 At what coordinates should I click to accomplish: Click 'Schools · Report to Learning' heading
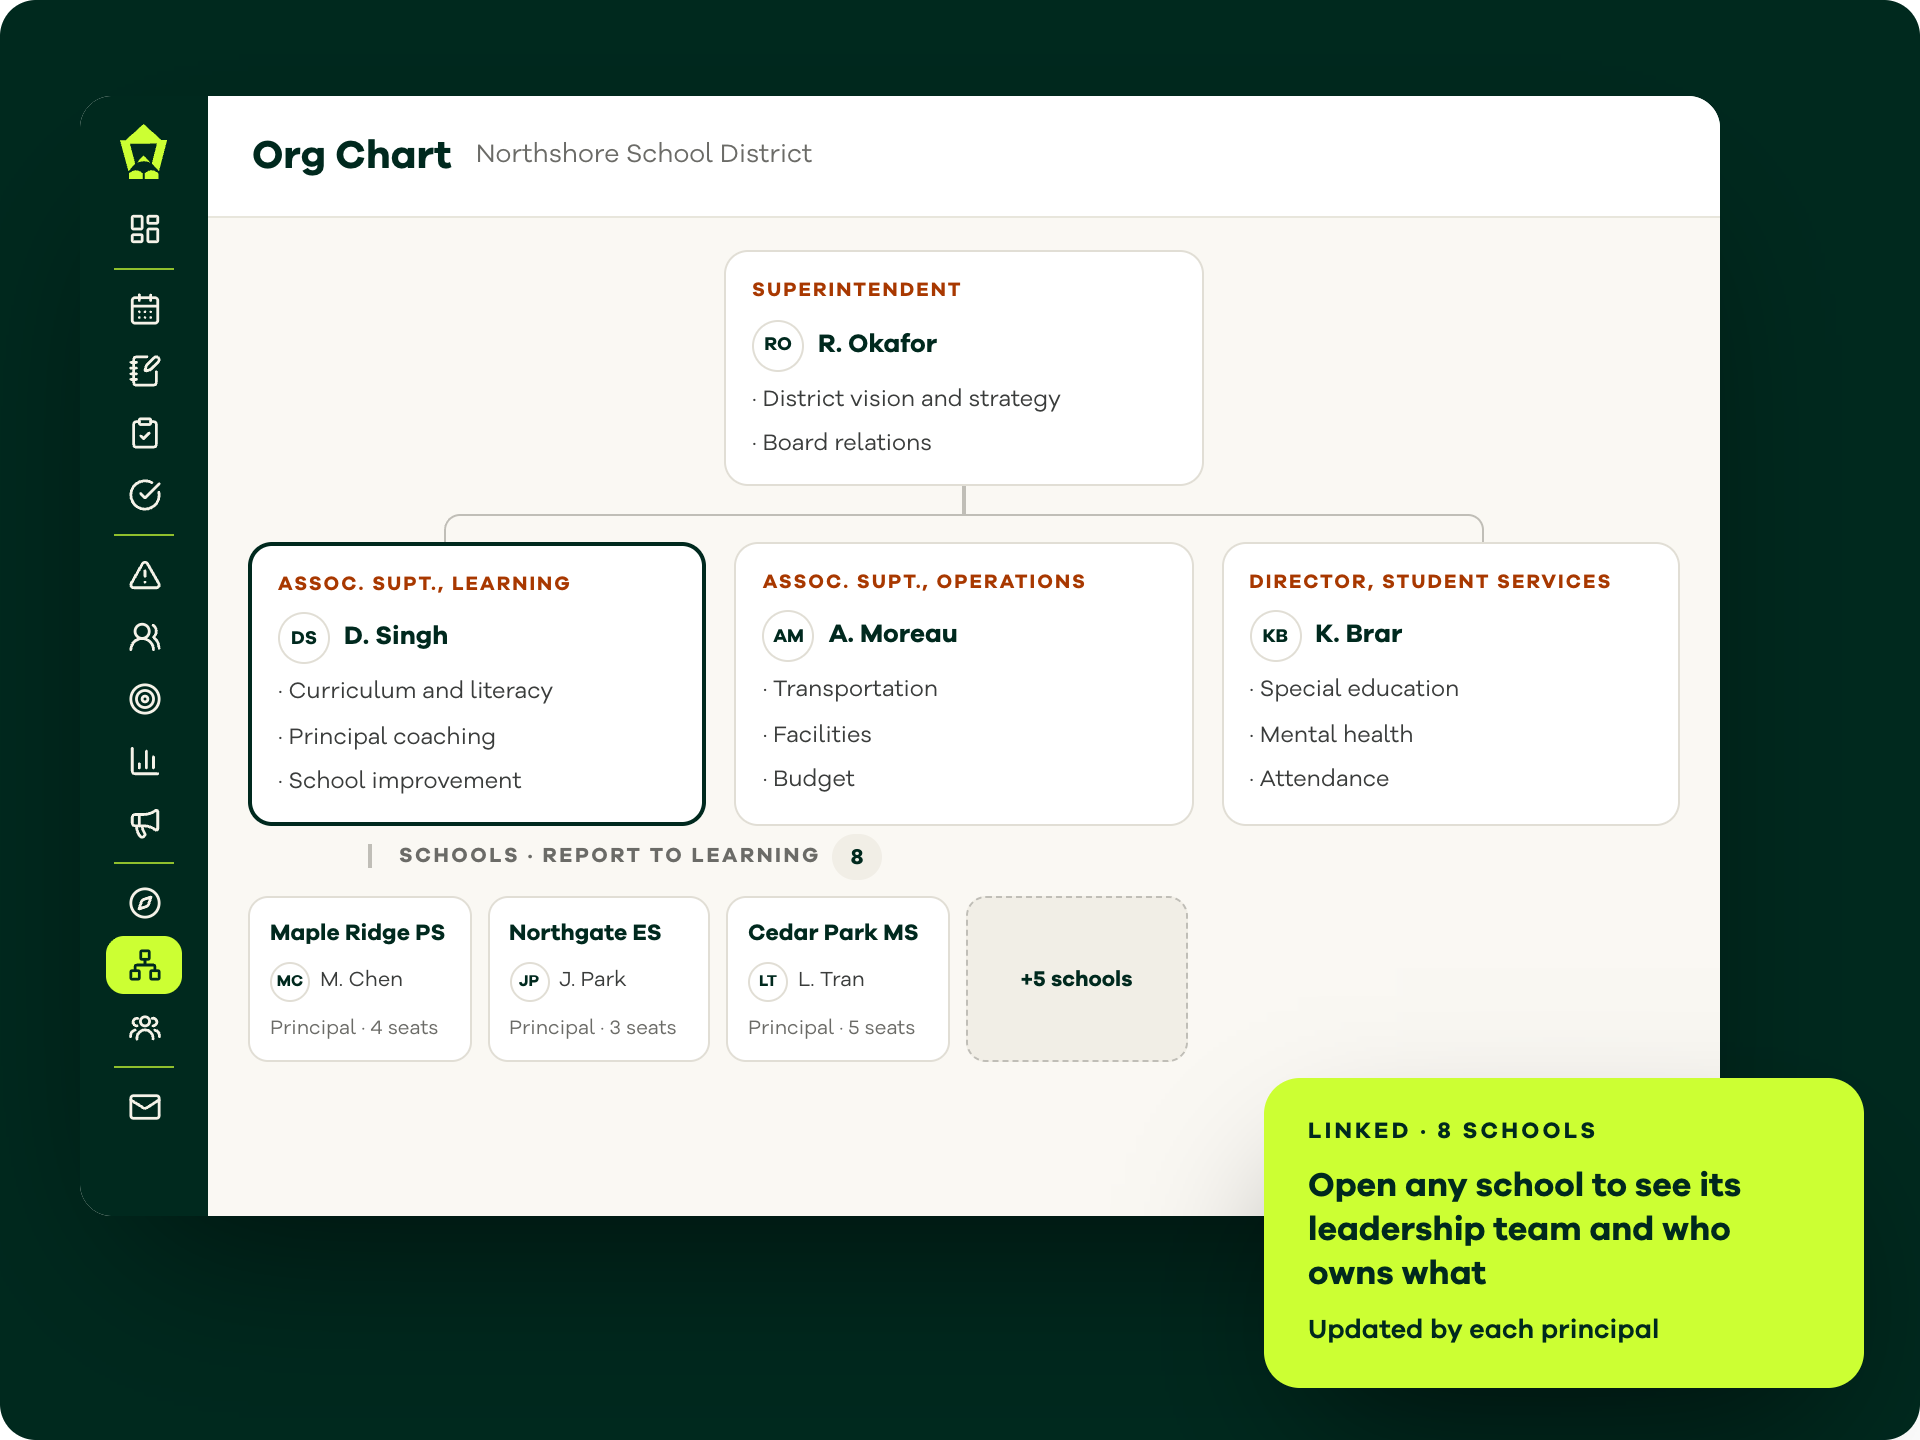coord(608,855)
